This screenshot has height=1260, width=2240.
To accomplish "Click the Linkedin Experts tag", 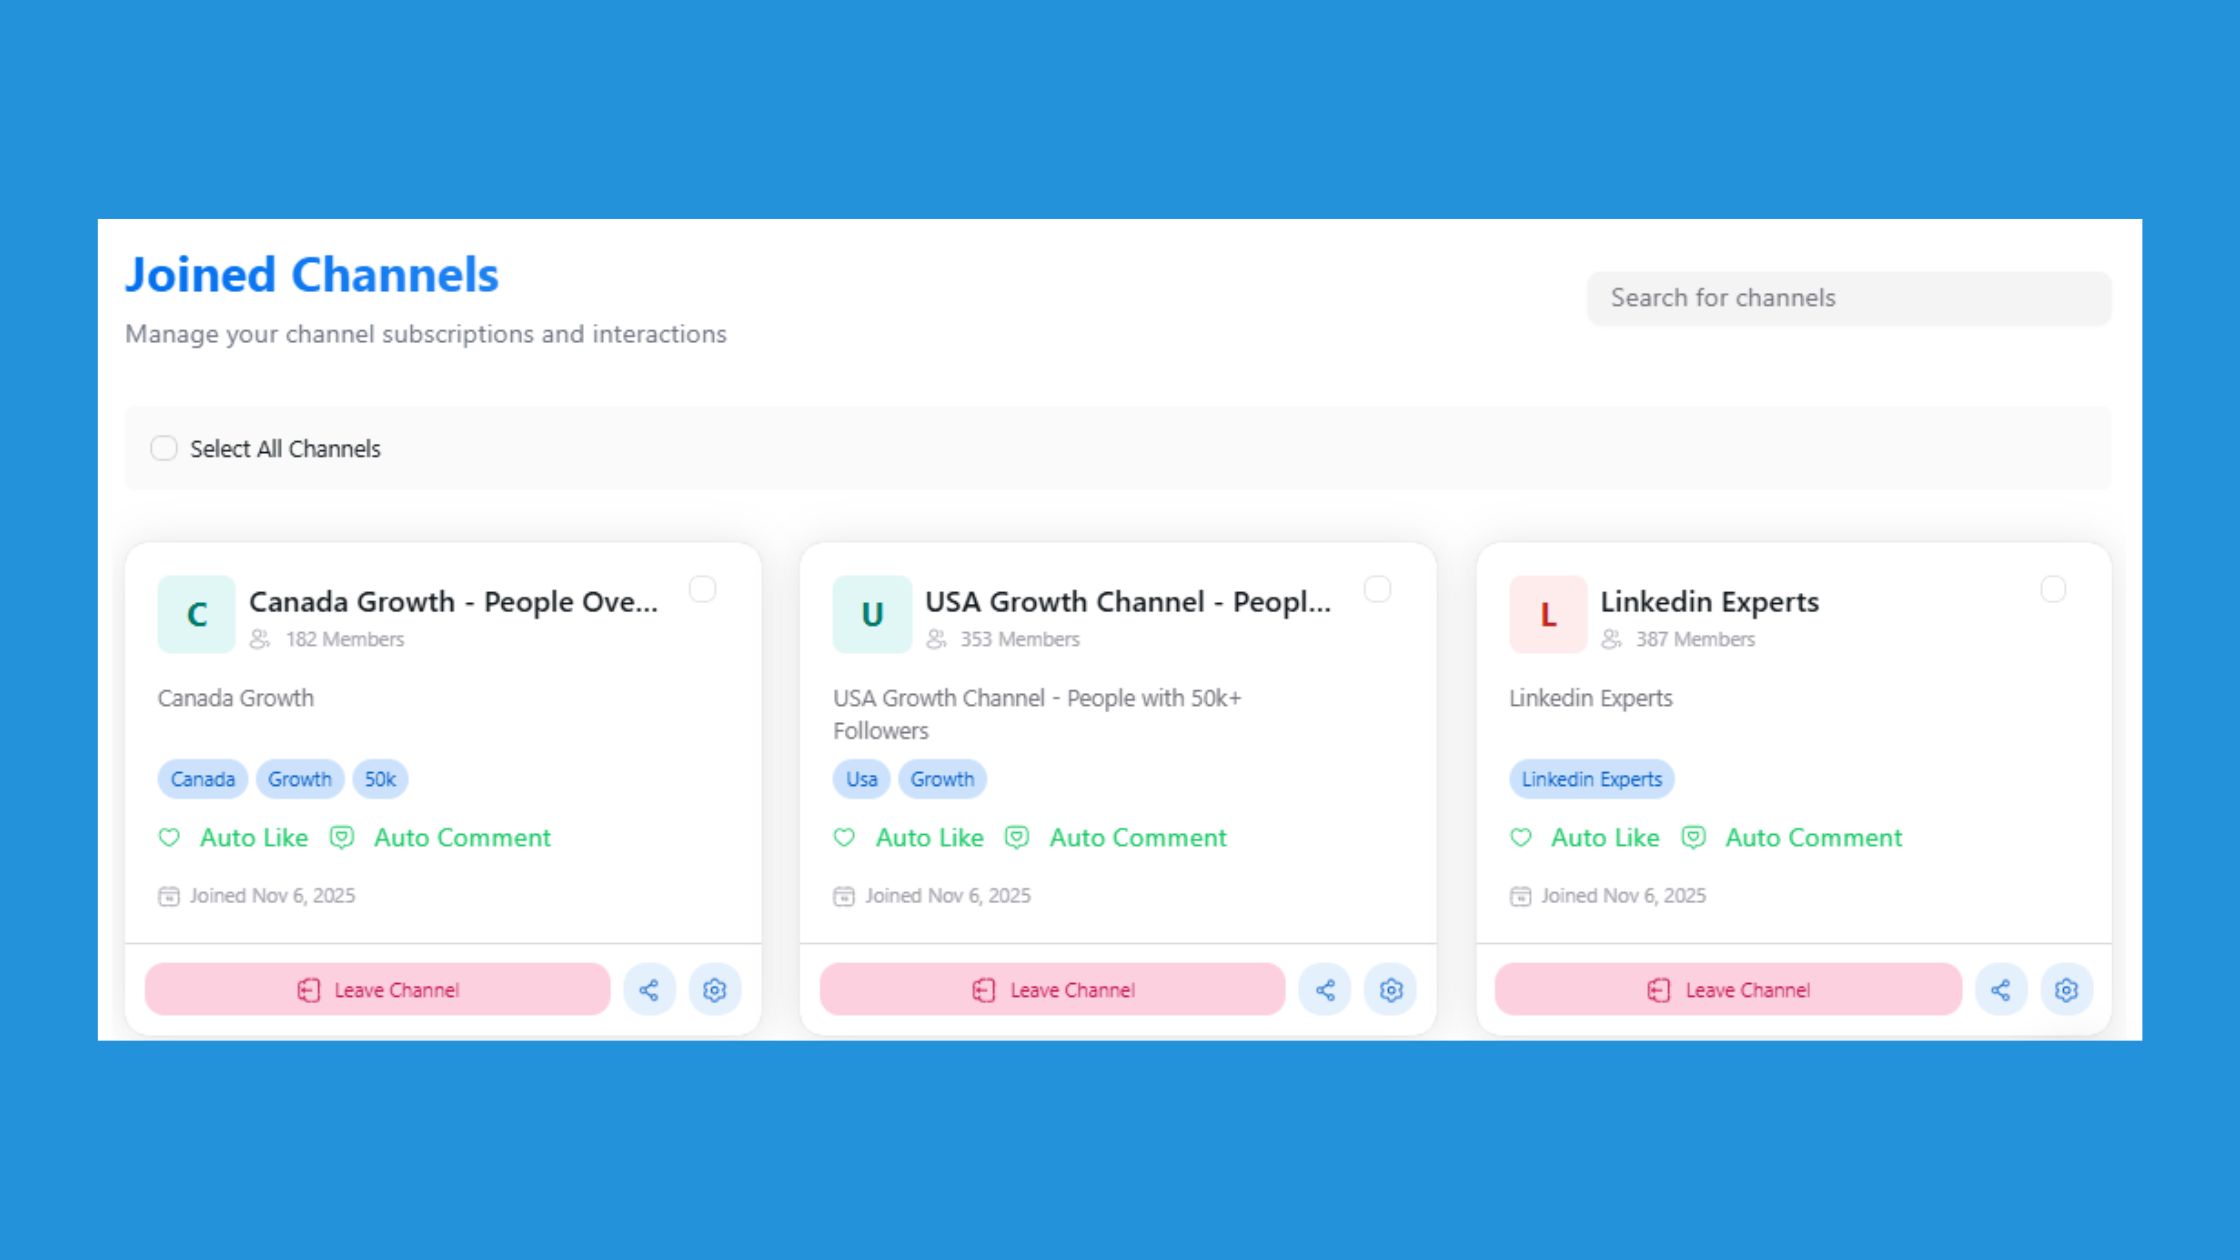I will (1592, 779).
